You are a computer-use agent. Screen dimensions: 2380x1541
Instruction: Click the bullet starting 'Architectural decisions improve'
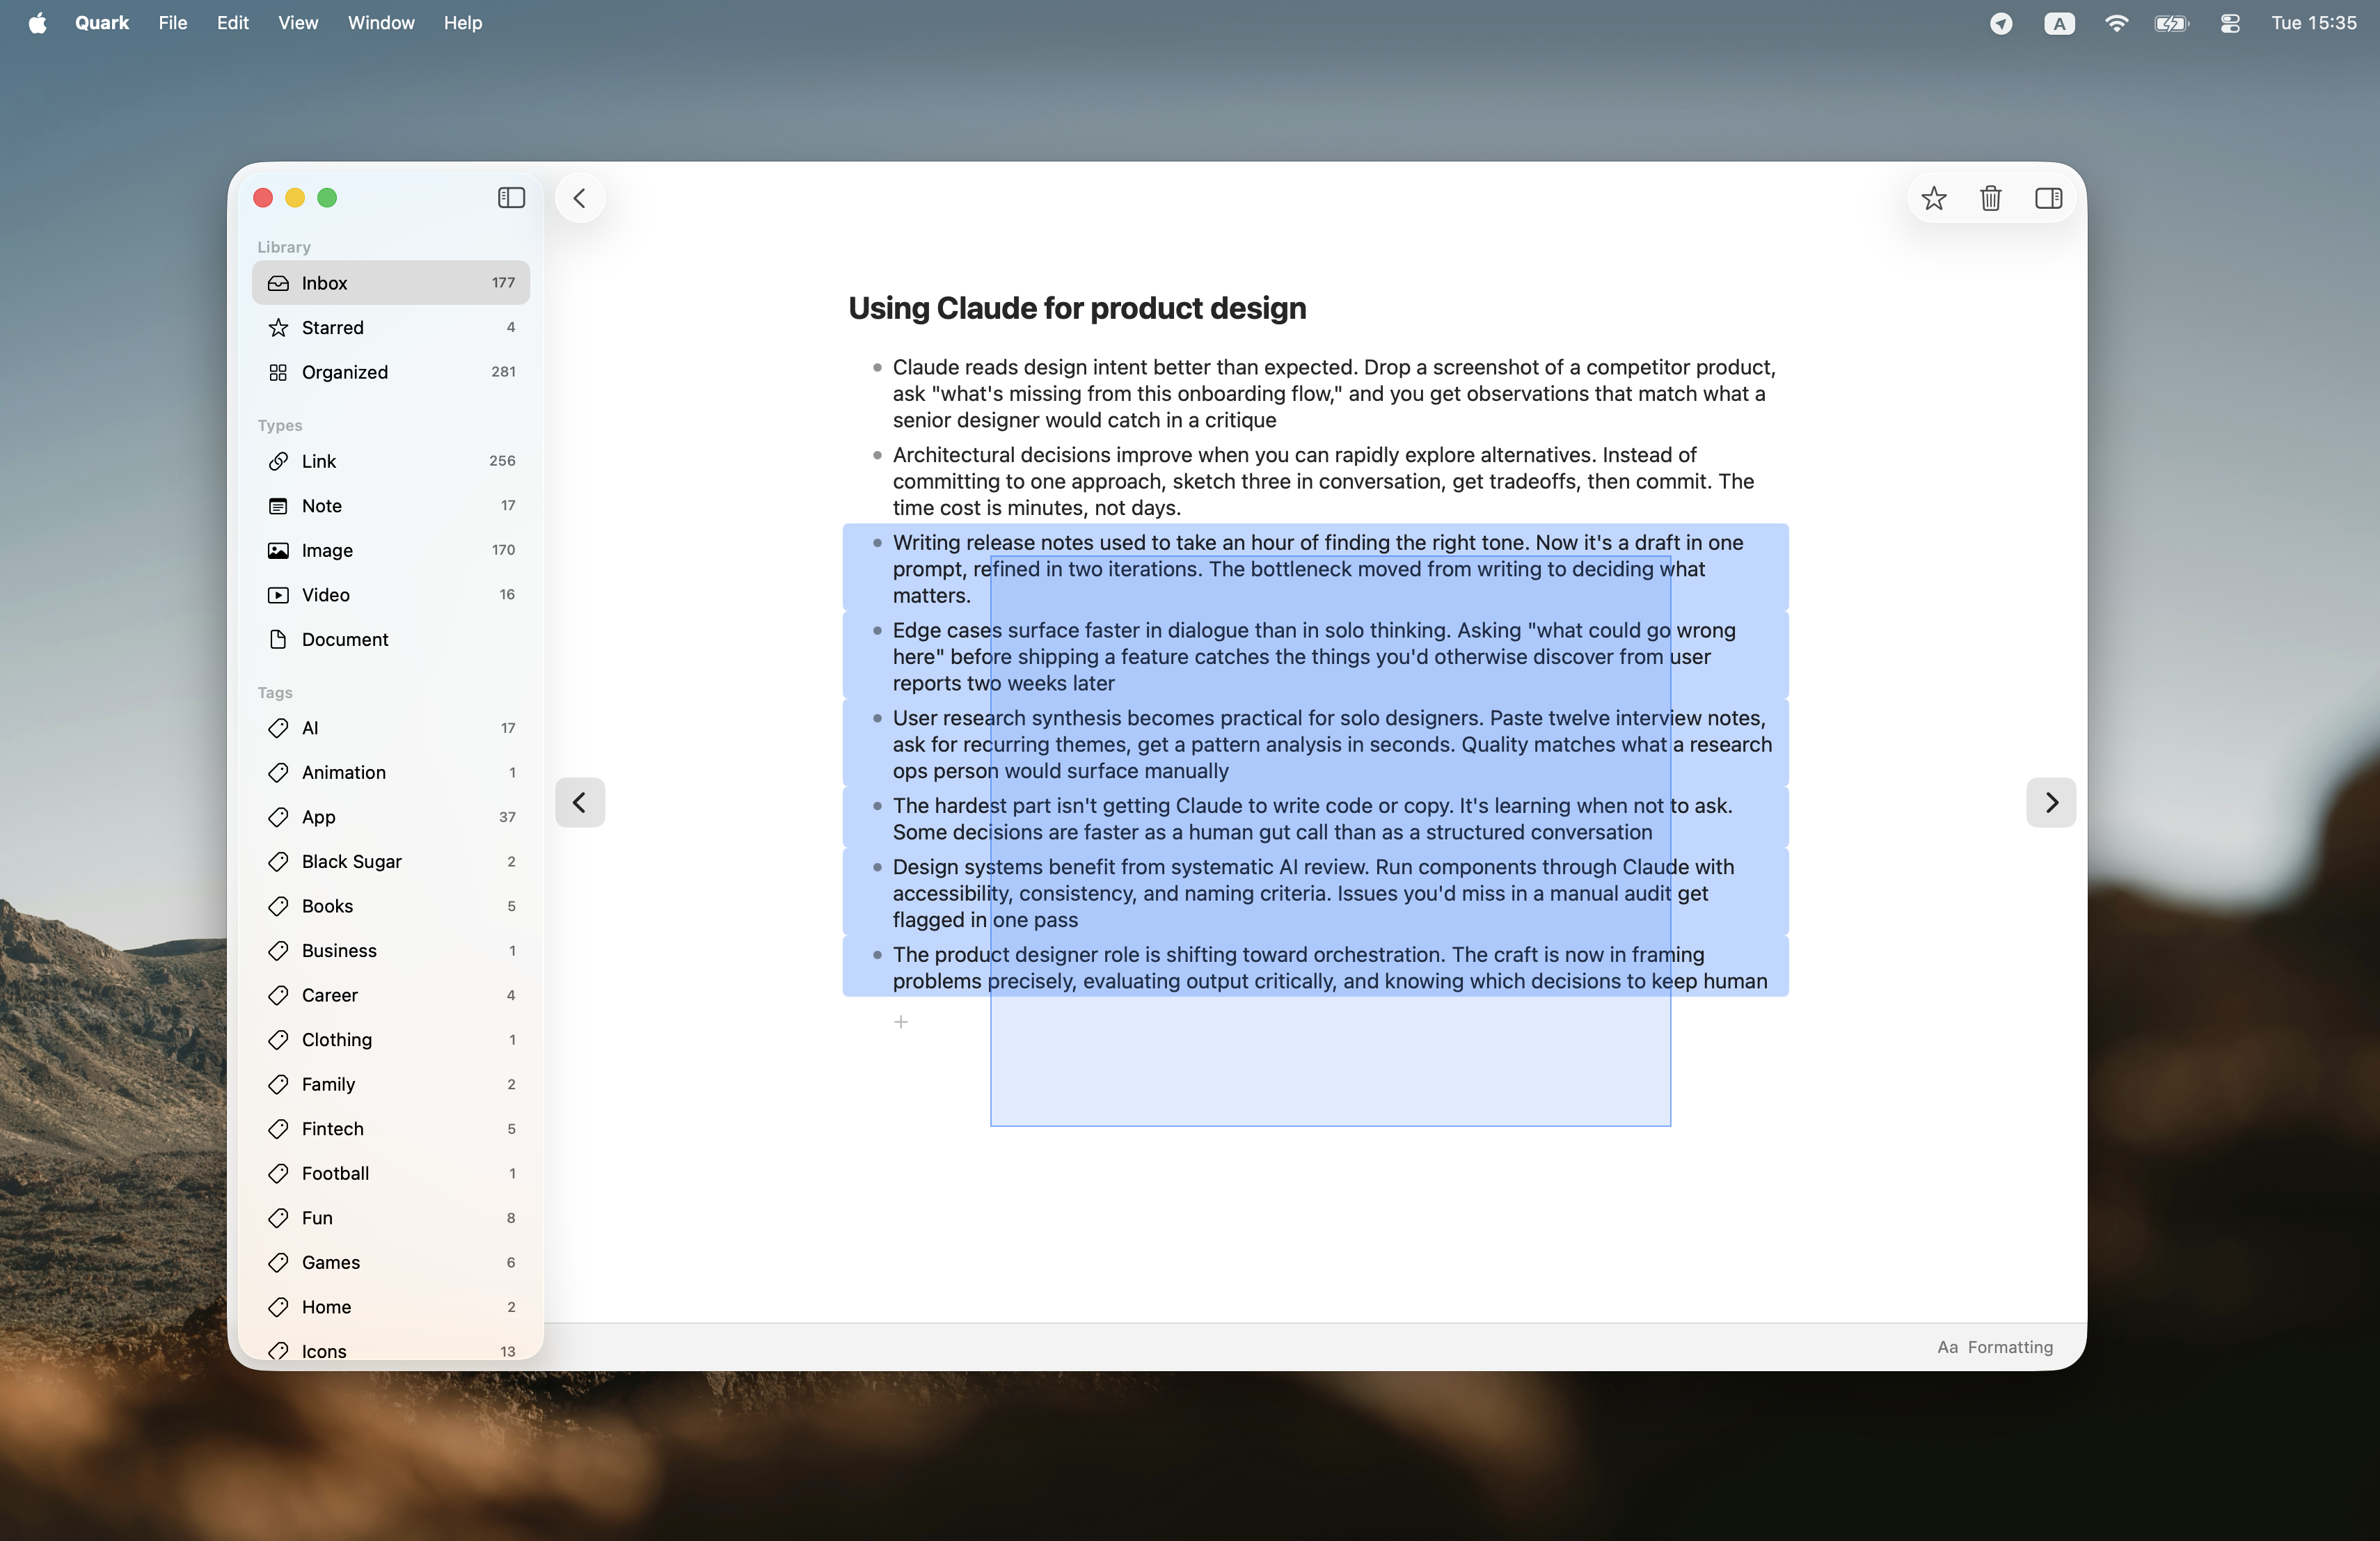point(1323,481)
